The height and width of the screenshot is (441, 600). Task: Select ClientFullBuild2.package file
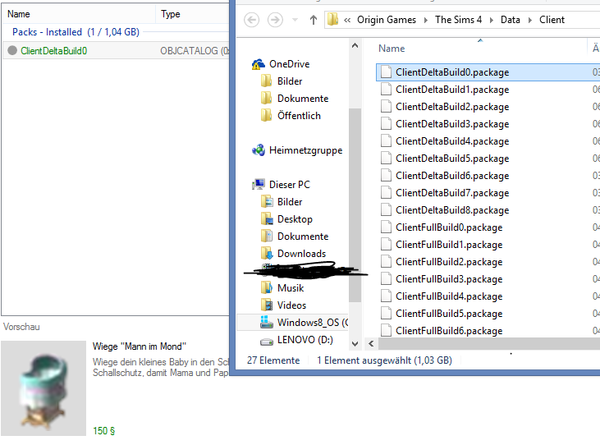click(449, 262)
